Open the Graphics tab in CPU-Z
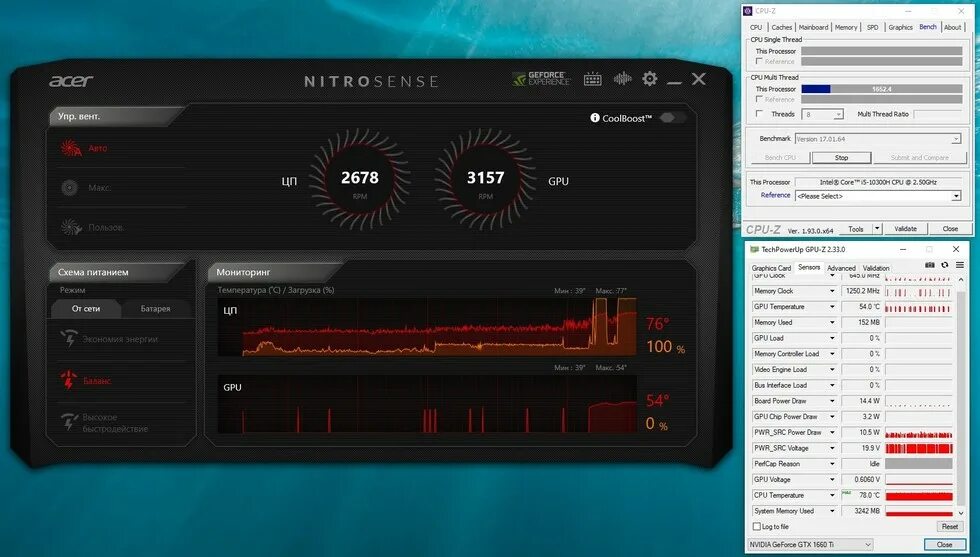 coord(901,28)
